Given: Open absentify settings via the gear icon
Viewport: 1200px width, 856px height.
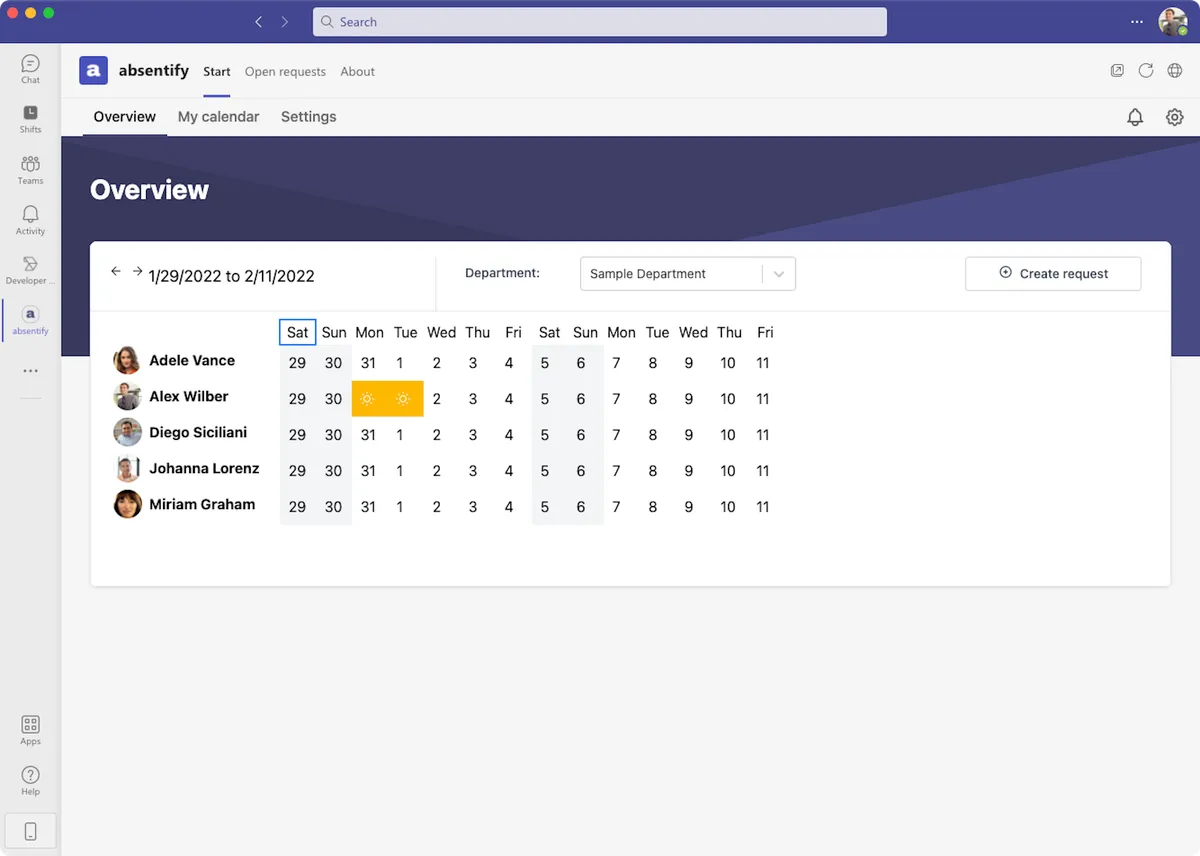Looking at the screenshot, I should point(1174,117).
